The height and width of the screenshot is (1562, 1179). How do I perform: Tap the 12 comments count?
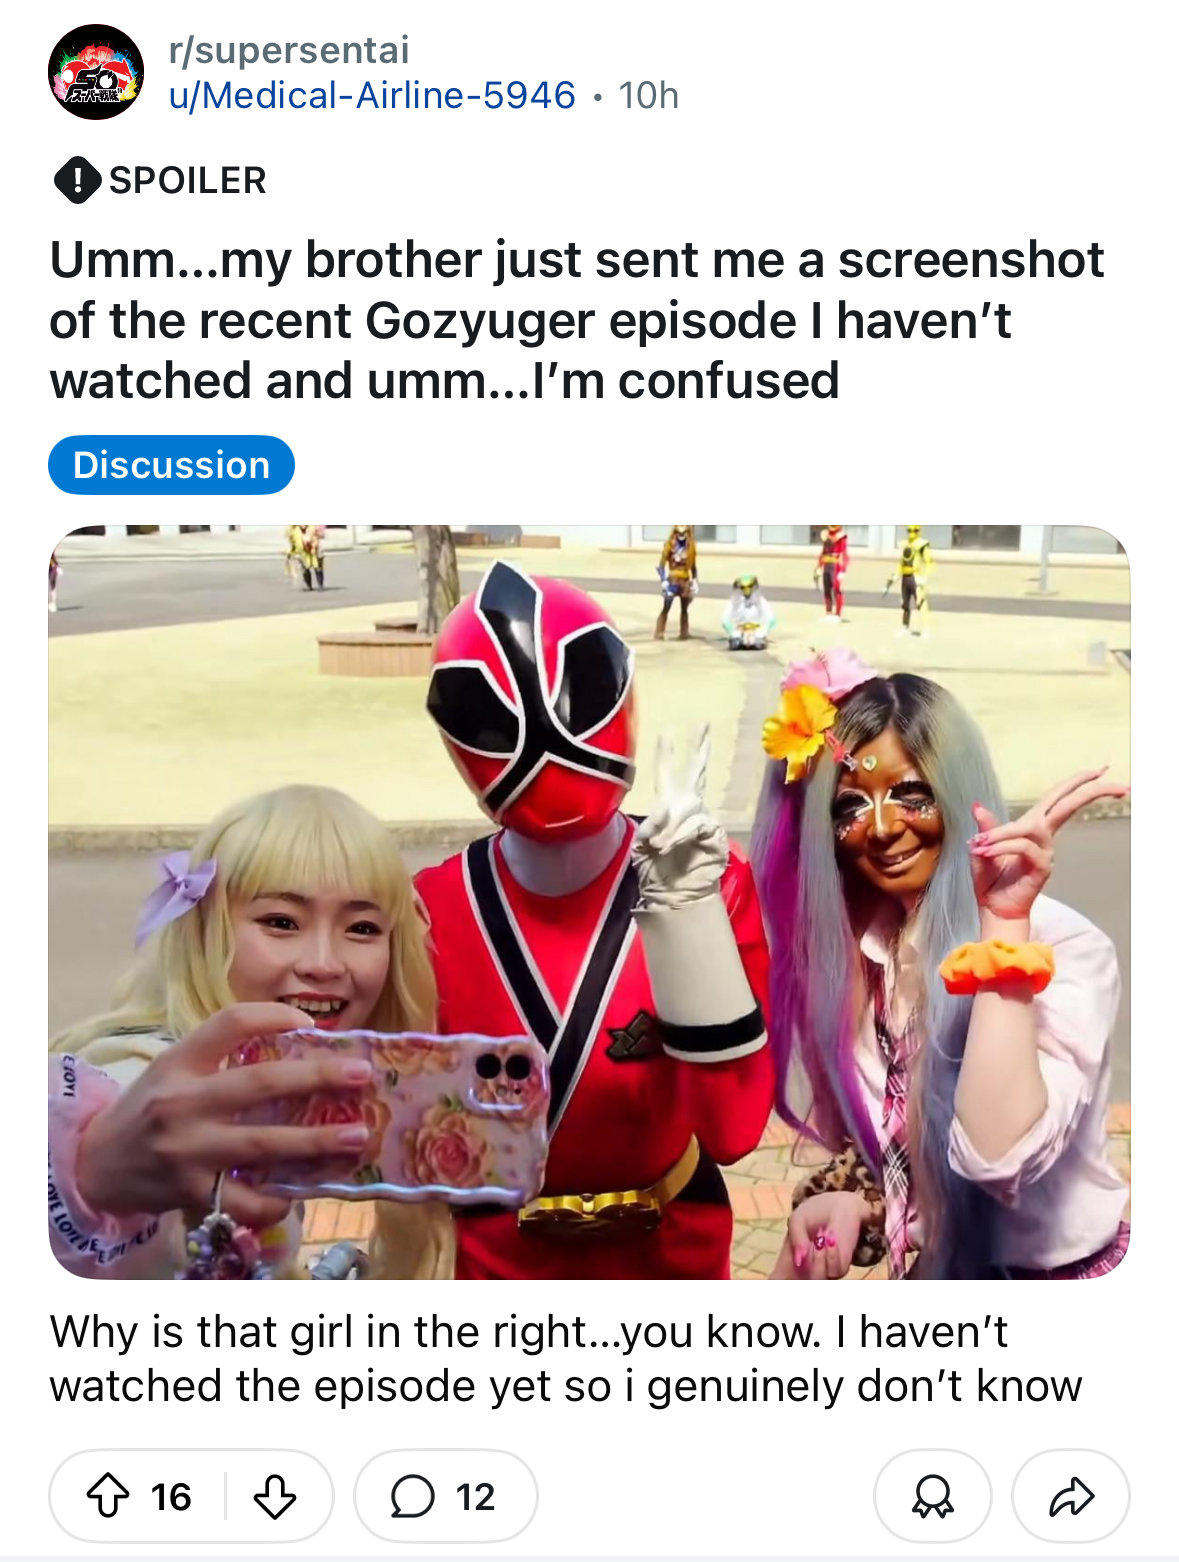click(475, 1497)
